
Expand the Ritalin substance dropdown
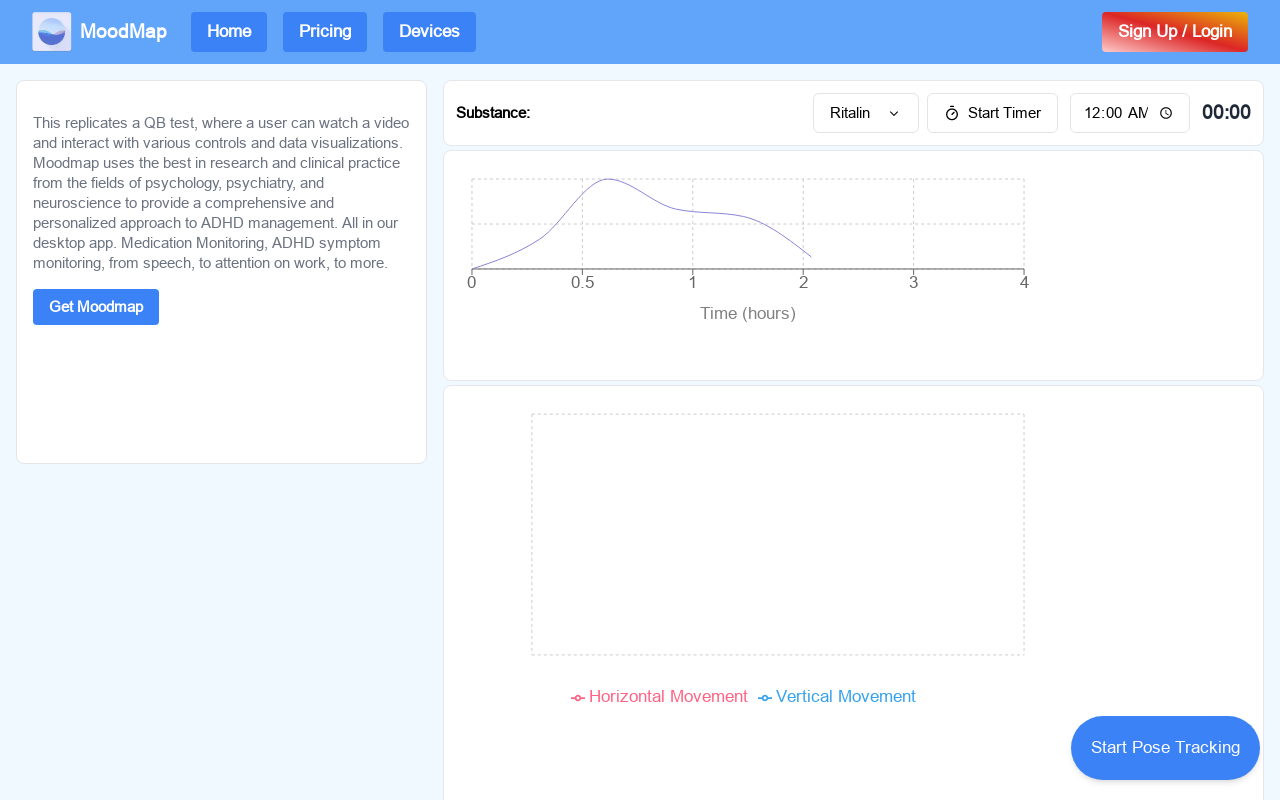tap(865, 113)
